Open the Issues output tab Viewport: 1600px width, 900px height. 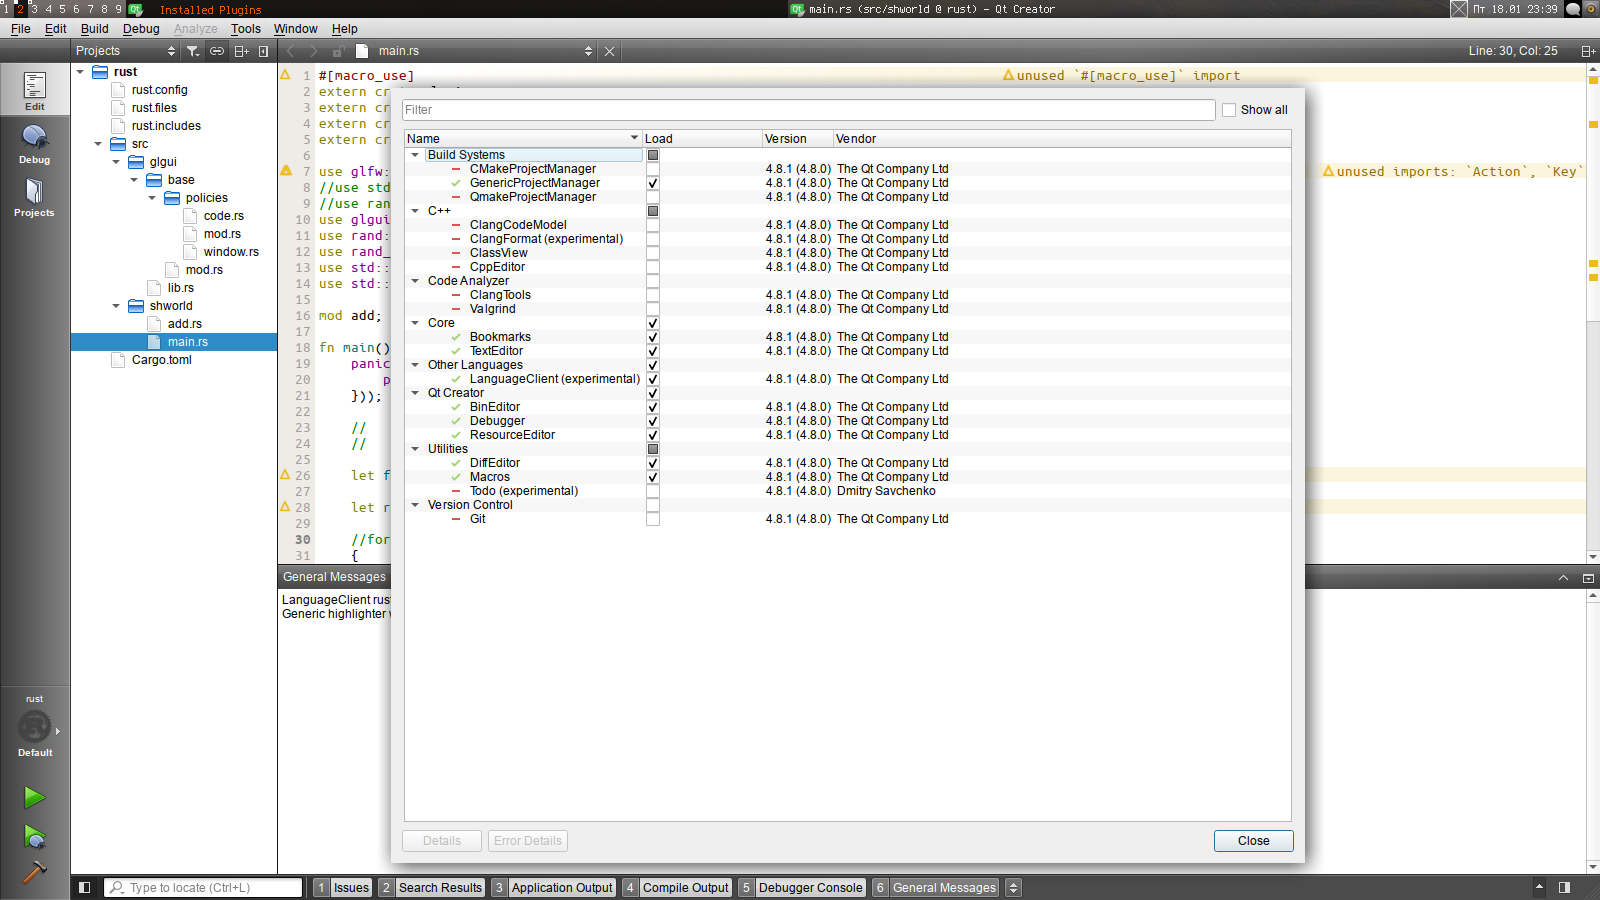point(343,887)
